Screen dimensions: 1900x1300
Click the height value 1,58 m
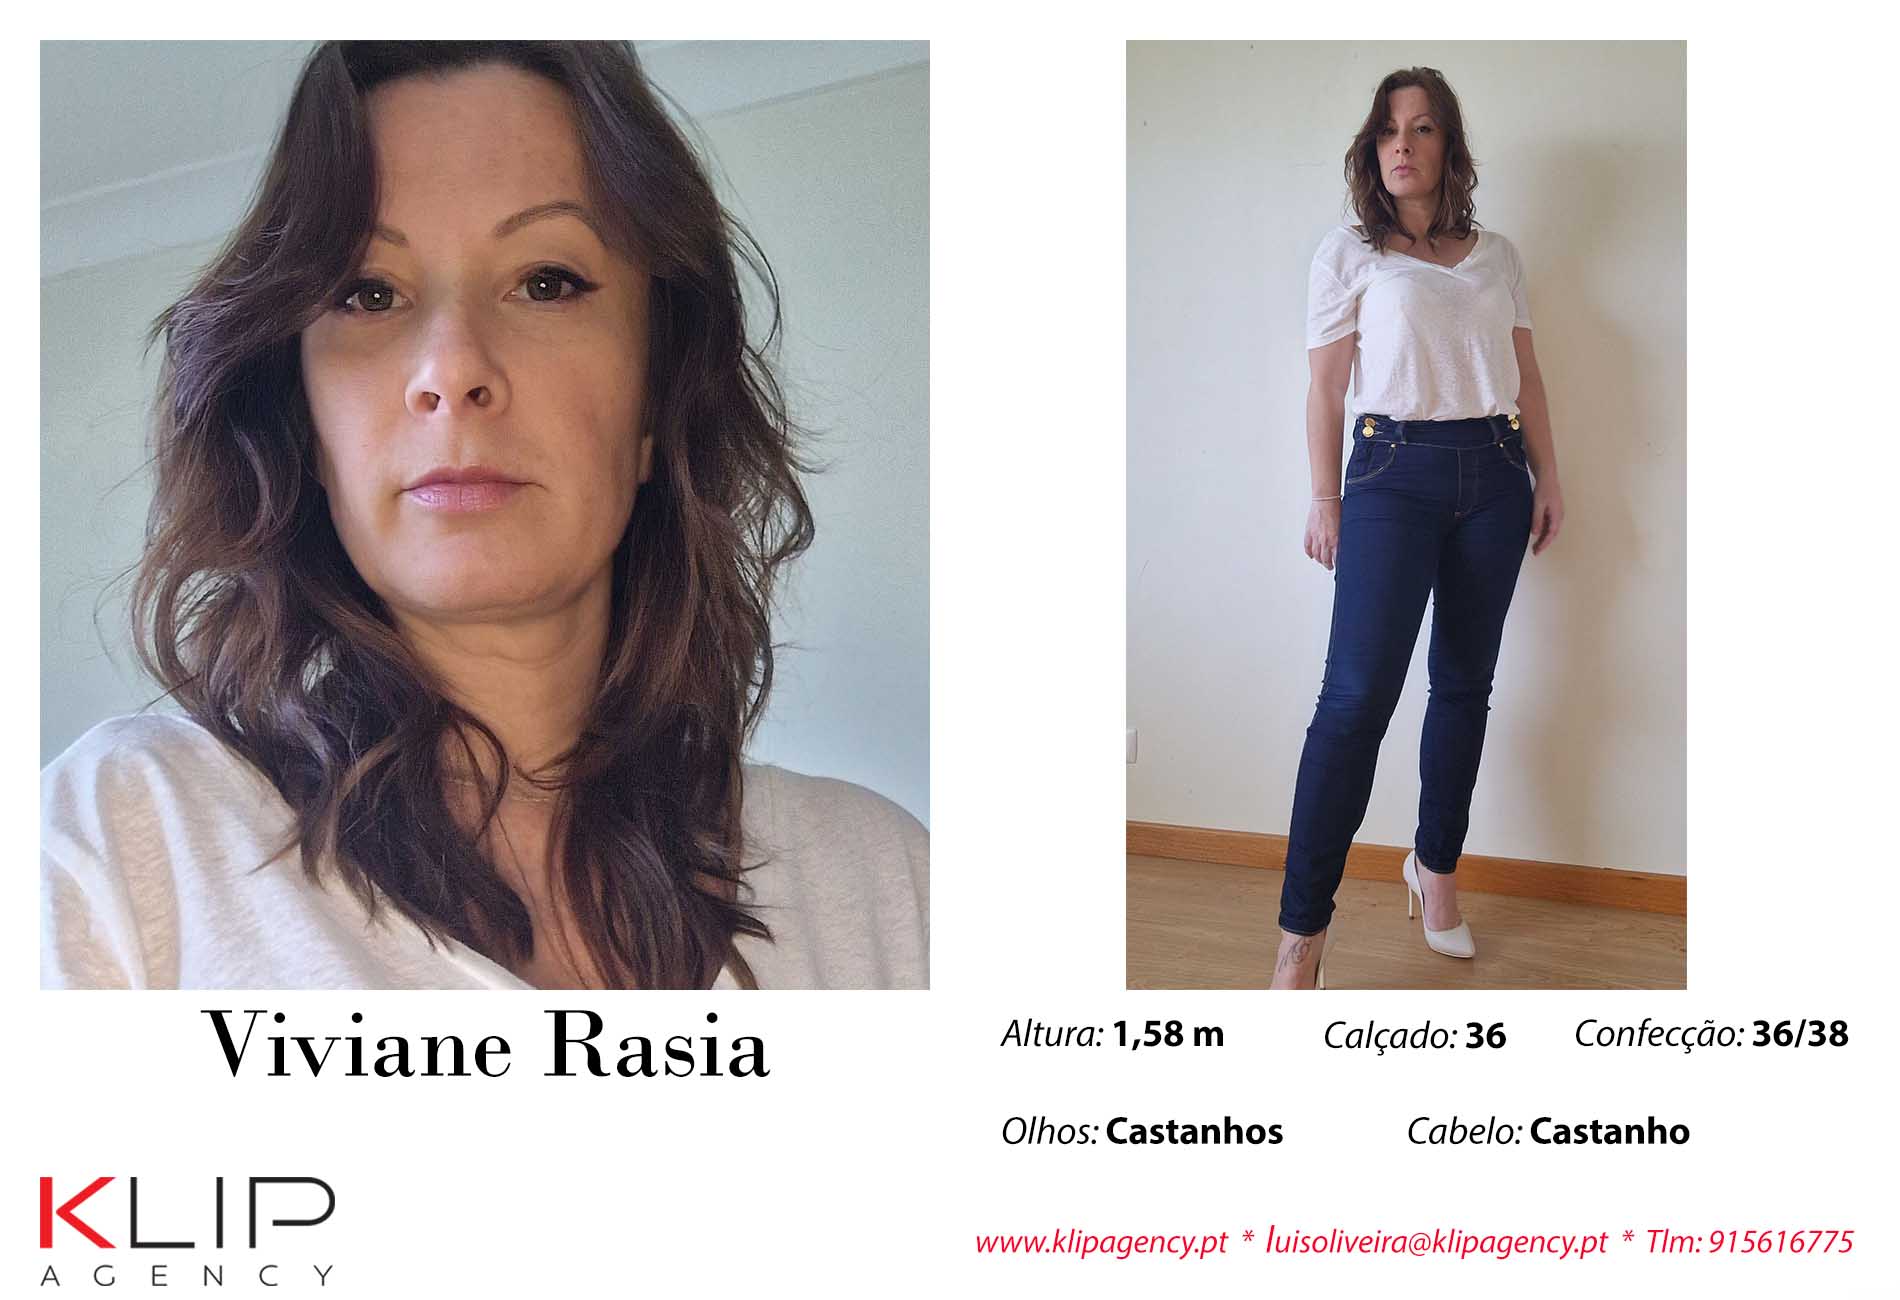(x=1168, y=1034)
